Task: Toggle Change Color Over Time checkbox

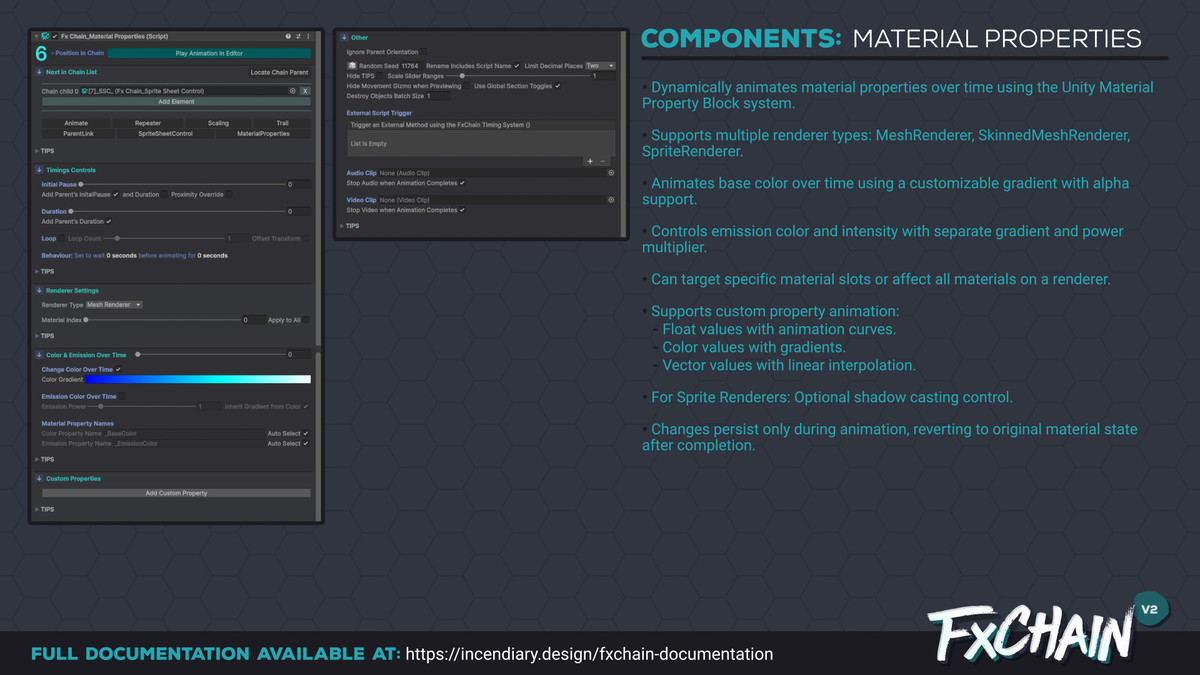Action: (118, 369)
